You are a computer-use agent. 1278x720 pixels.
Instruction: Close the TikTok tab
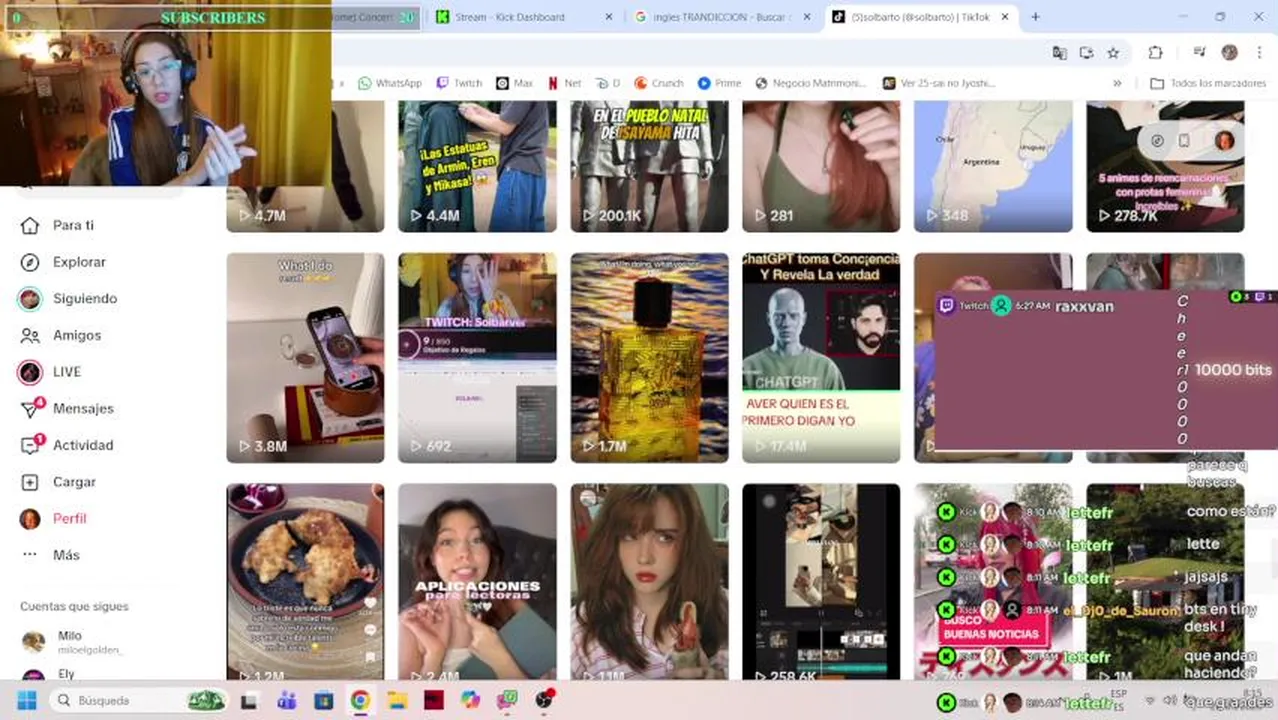(x=1005, y=17)
